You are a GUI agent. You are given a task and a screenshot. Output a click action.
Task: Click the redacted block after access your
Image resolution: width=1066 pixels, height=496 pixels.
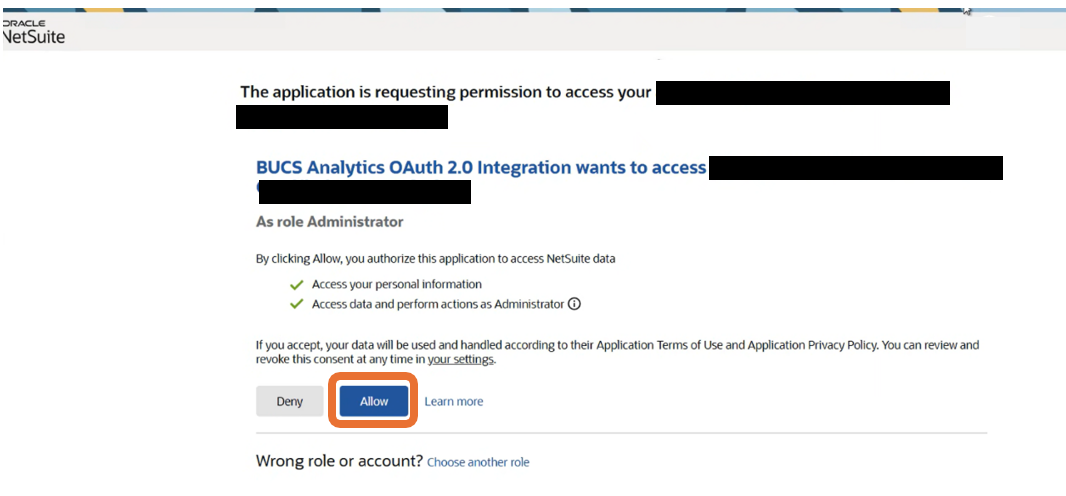click(x=802, y=93)
